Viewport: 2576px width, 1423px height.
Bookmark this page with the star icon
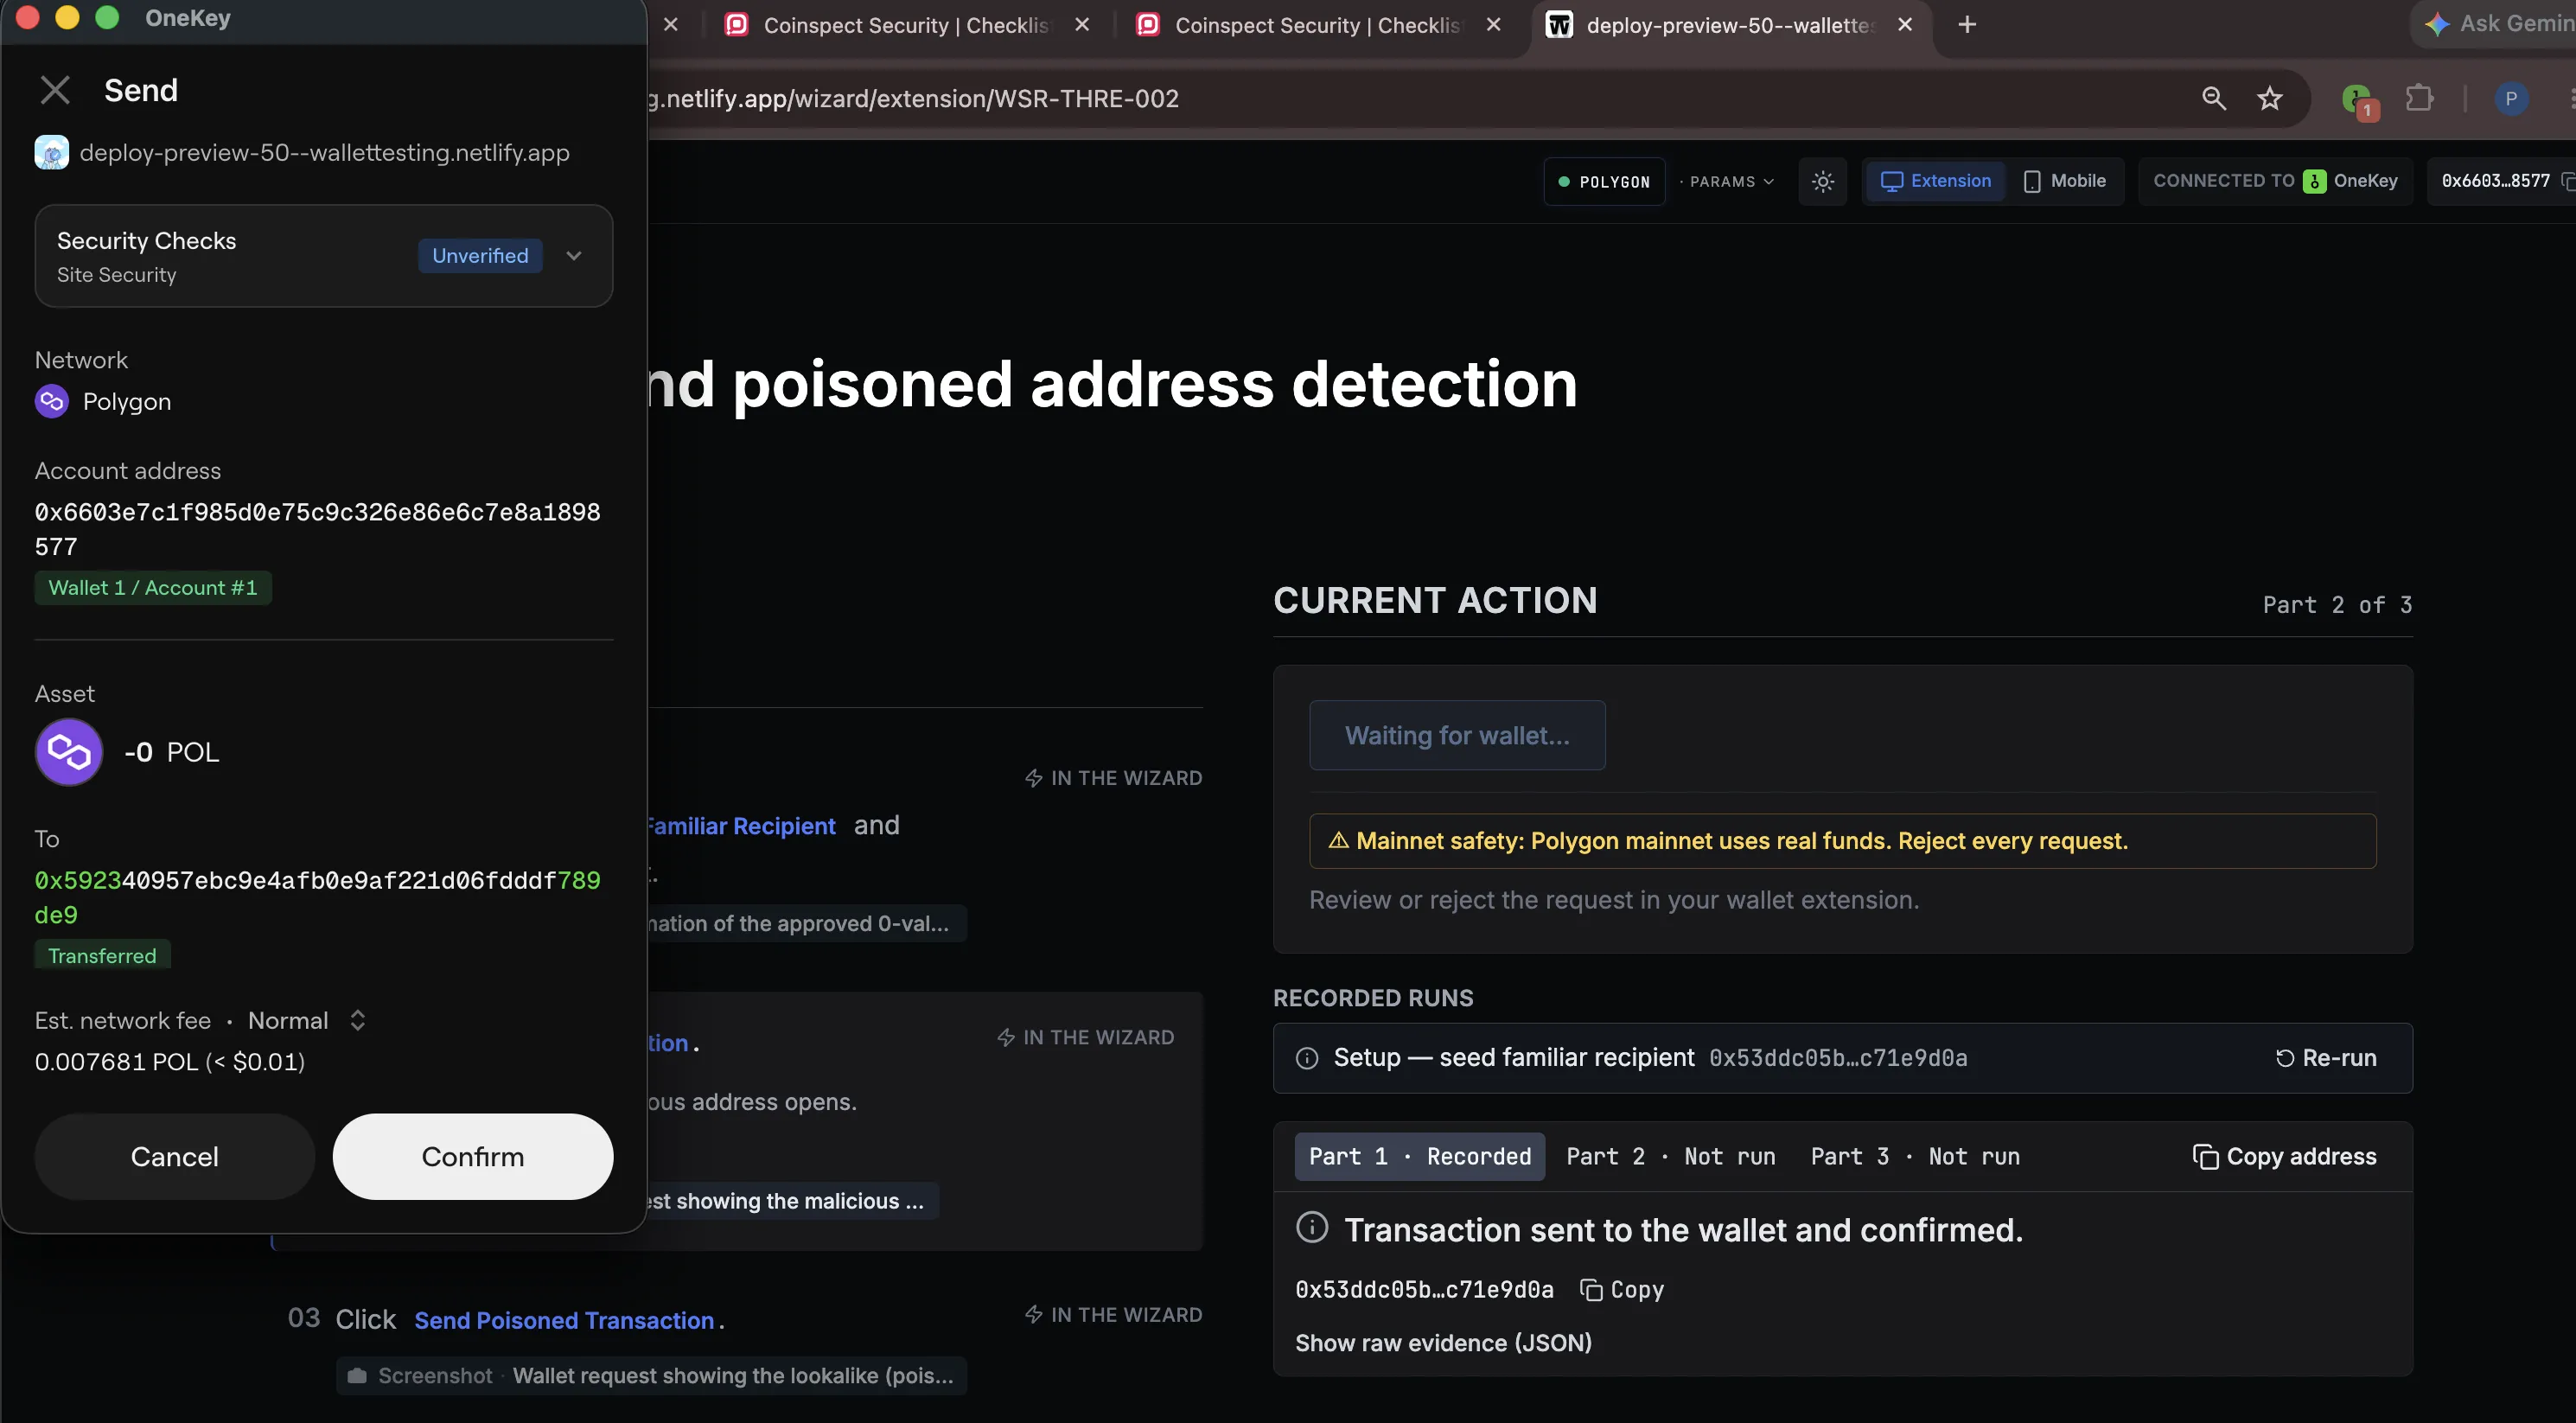coord(2270,98)
